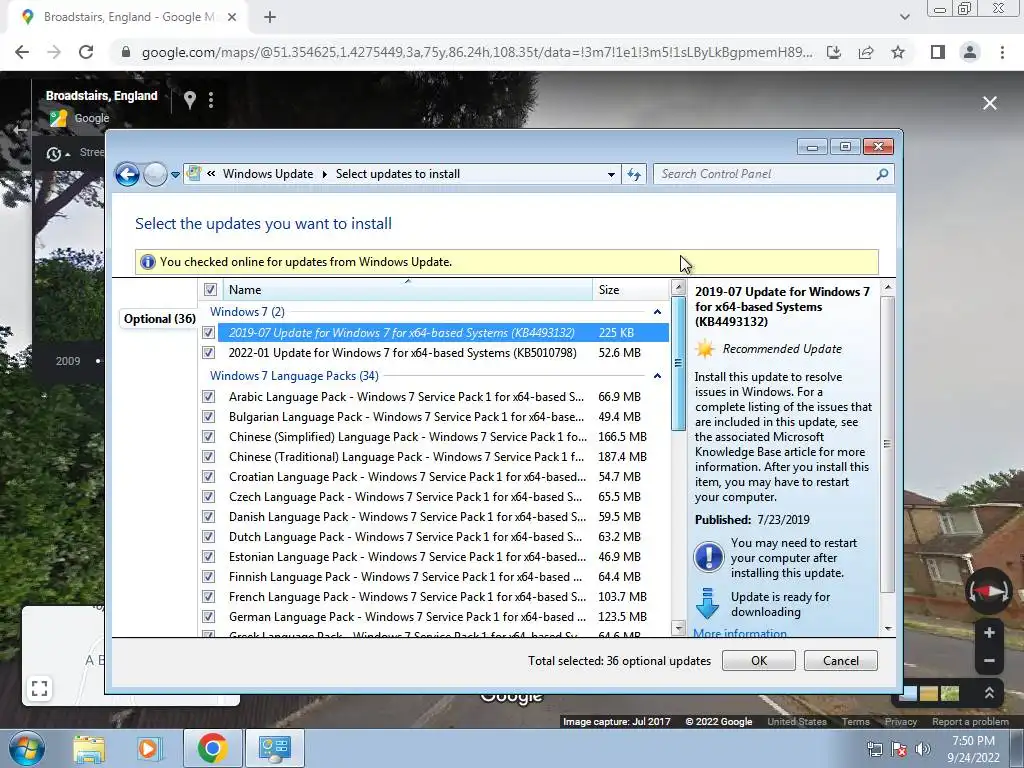Close the Broadstairs Google Maps tab

click(x=232, y=17)
